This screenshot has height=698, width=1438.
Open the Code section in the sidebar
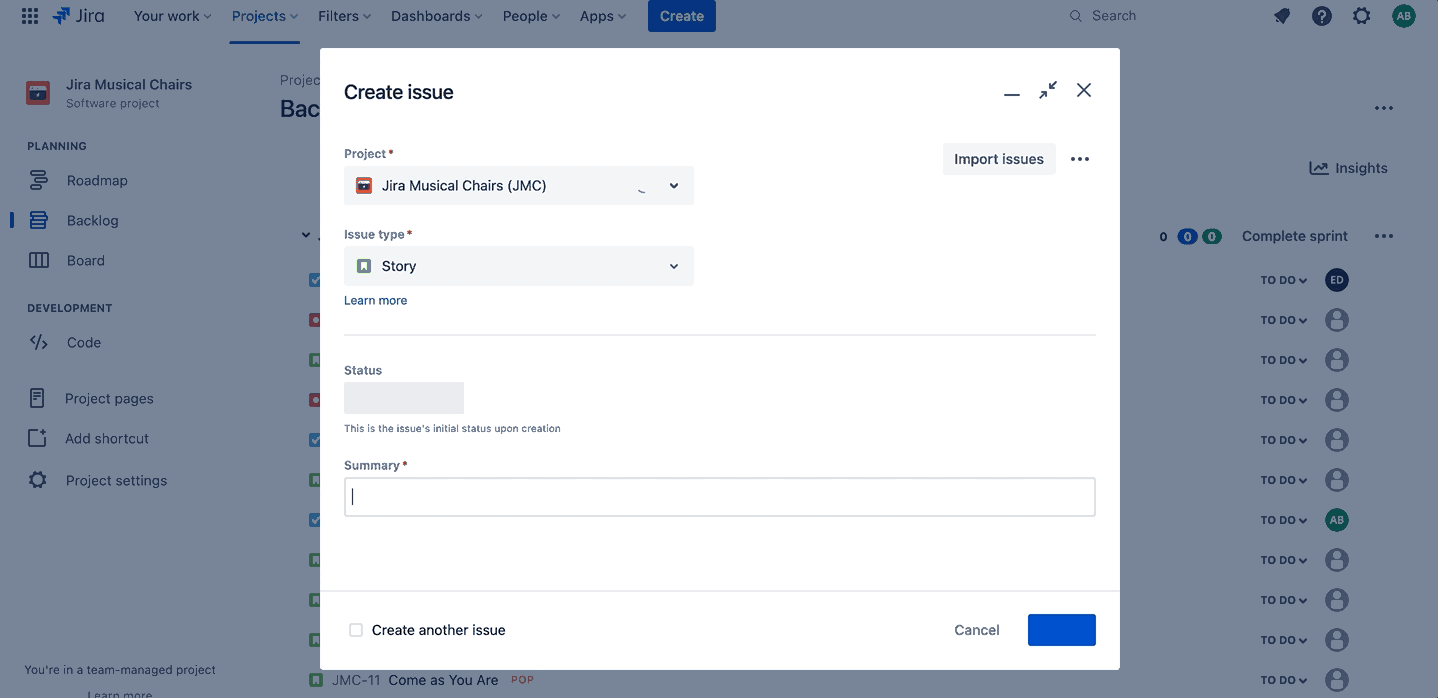(83, 341)
